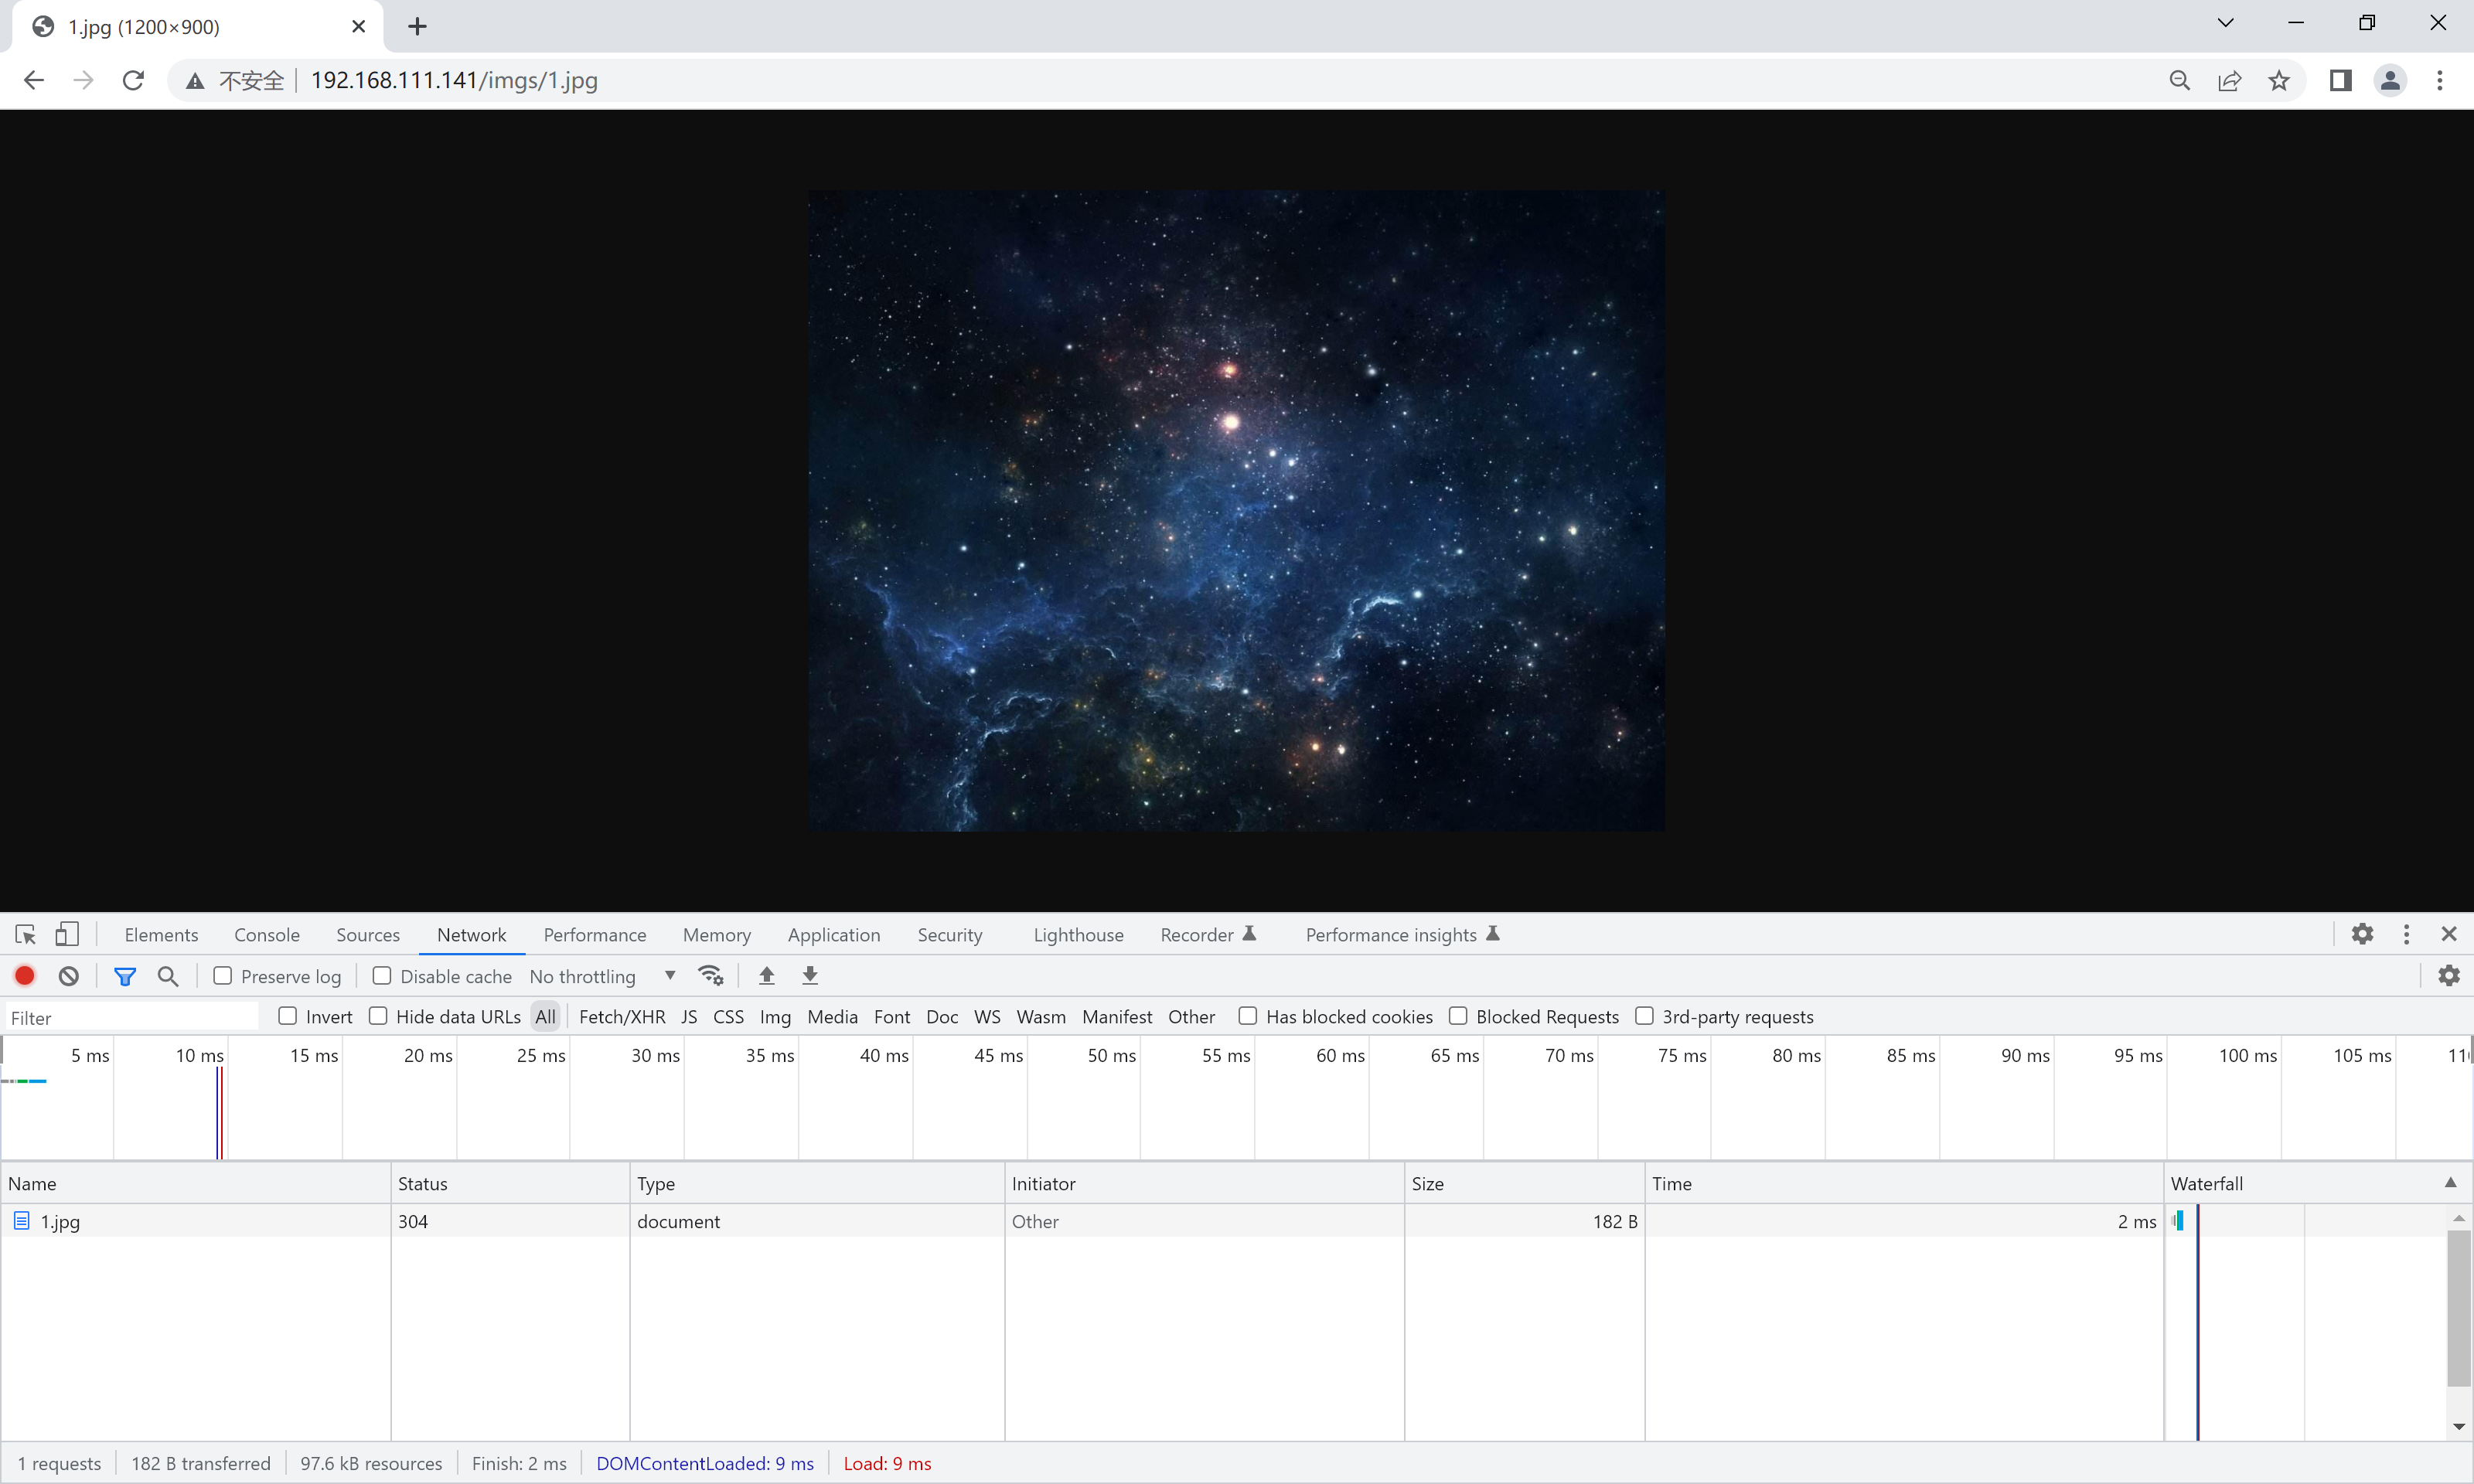Screen dimensions: 2474x1484
Task: Click the Img filter button
Action: 774,1016
